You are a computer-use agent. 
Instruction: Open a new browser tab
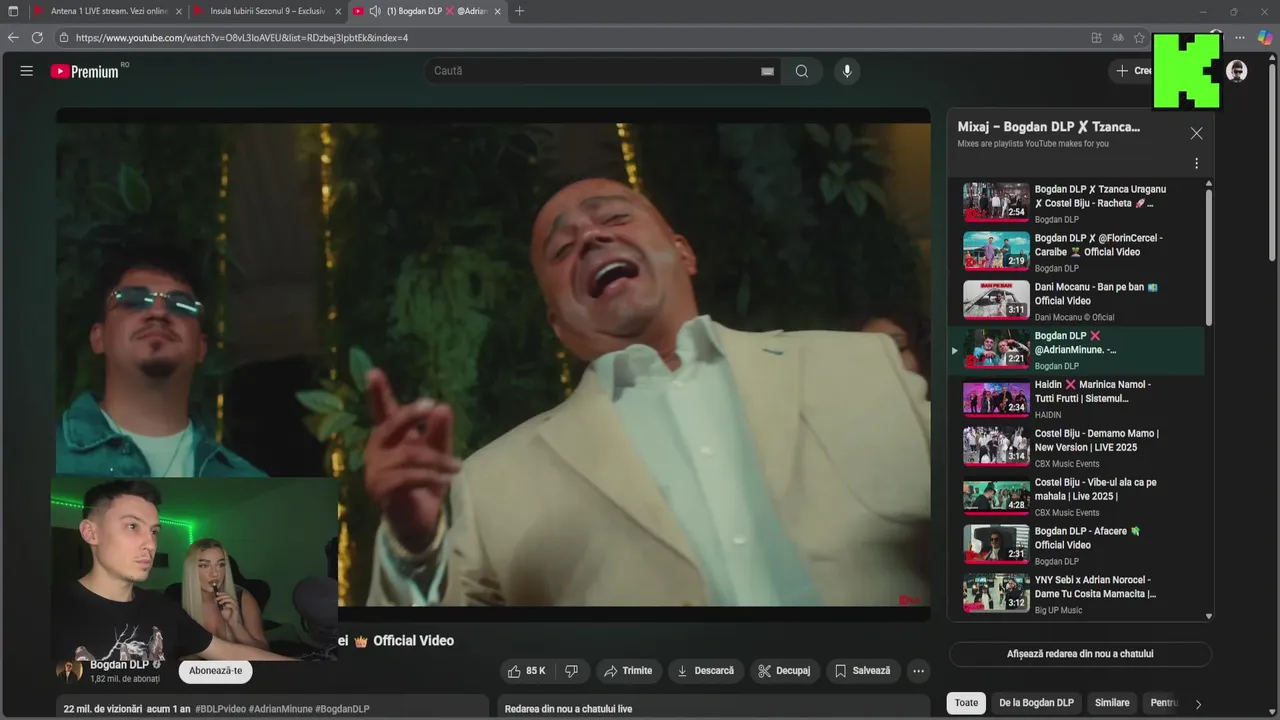(x=519, y=11)
